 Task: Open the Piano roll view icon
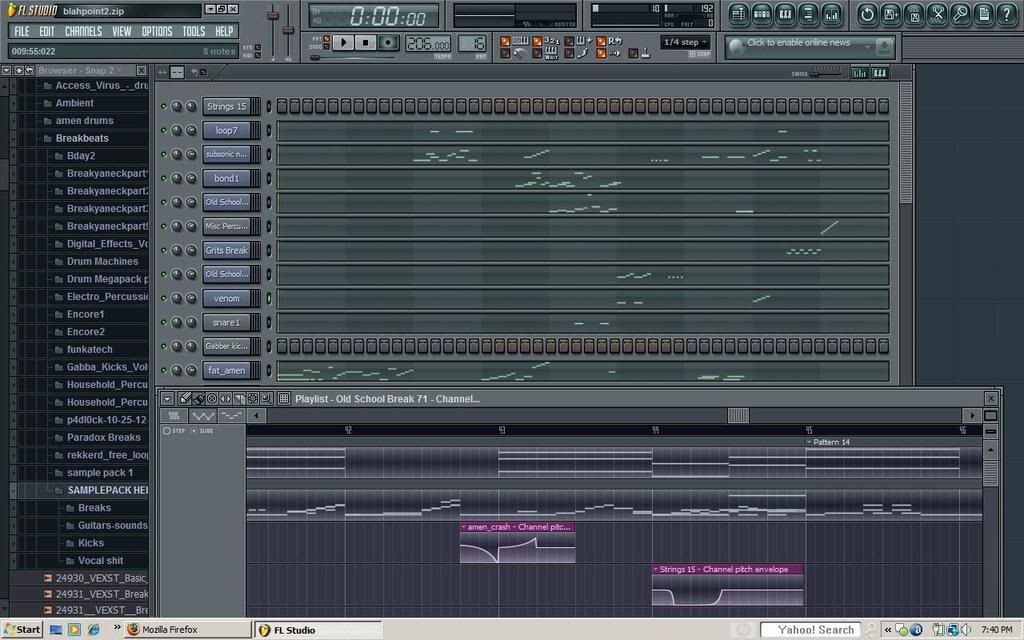click(x=785, y=14)
